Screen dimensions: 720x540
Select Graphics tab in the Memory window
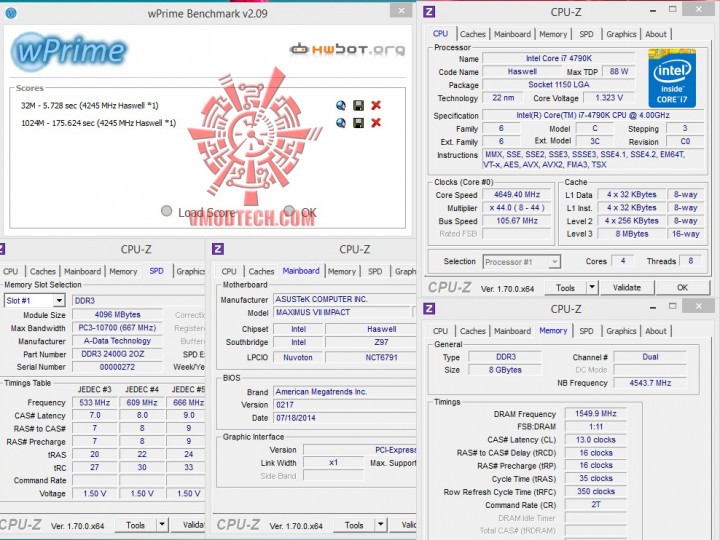point(621,331)
